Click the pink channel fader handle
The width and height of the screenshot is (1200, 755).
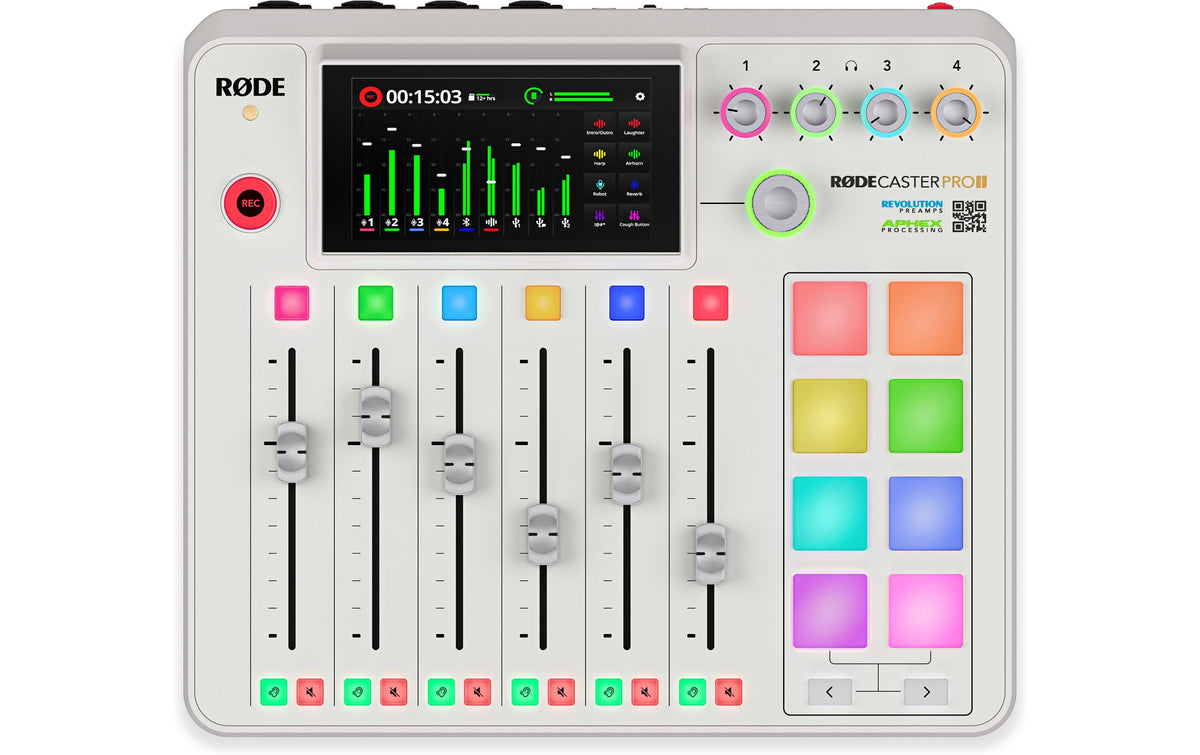(x=292, y=452)
